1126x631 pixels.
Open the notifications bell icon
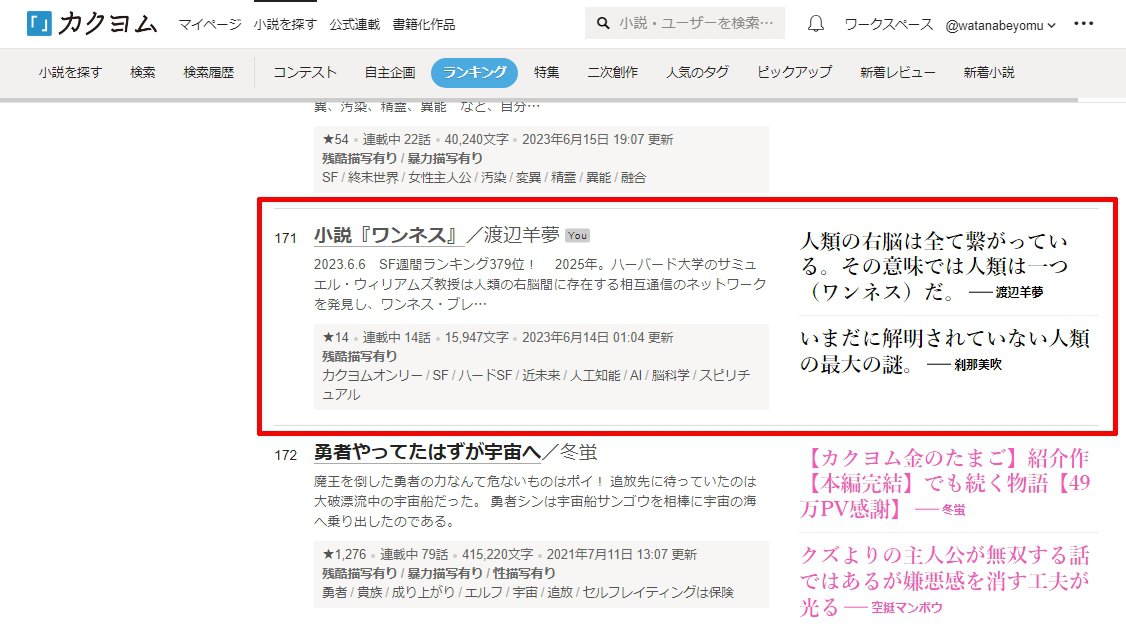(816, 24)
